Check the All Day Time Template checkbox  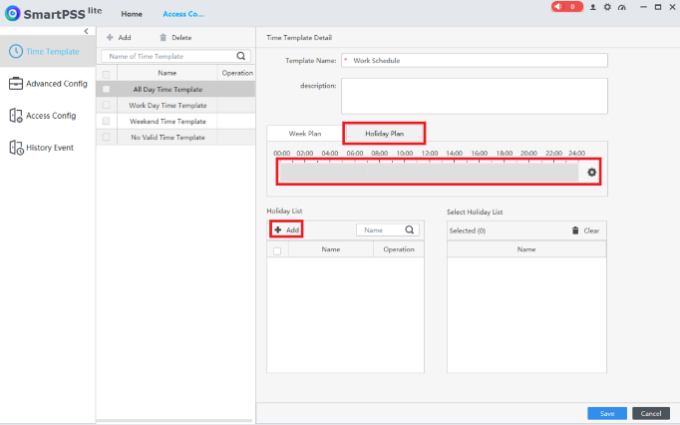pos(106,89)
